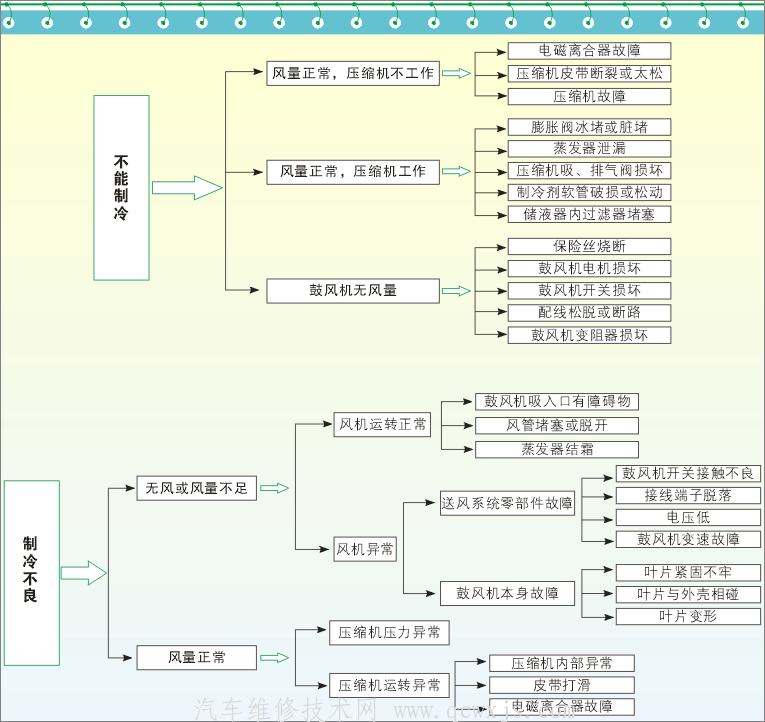The image size is (765, 722).
Task: Select the 保险丝烧断 cause box
Action: 589,246
